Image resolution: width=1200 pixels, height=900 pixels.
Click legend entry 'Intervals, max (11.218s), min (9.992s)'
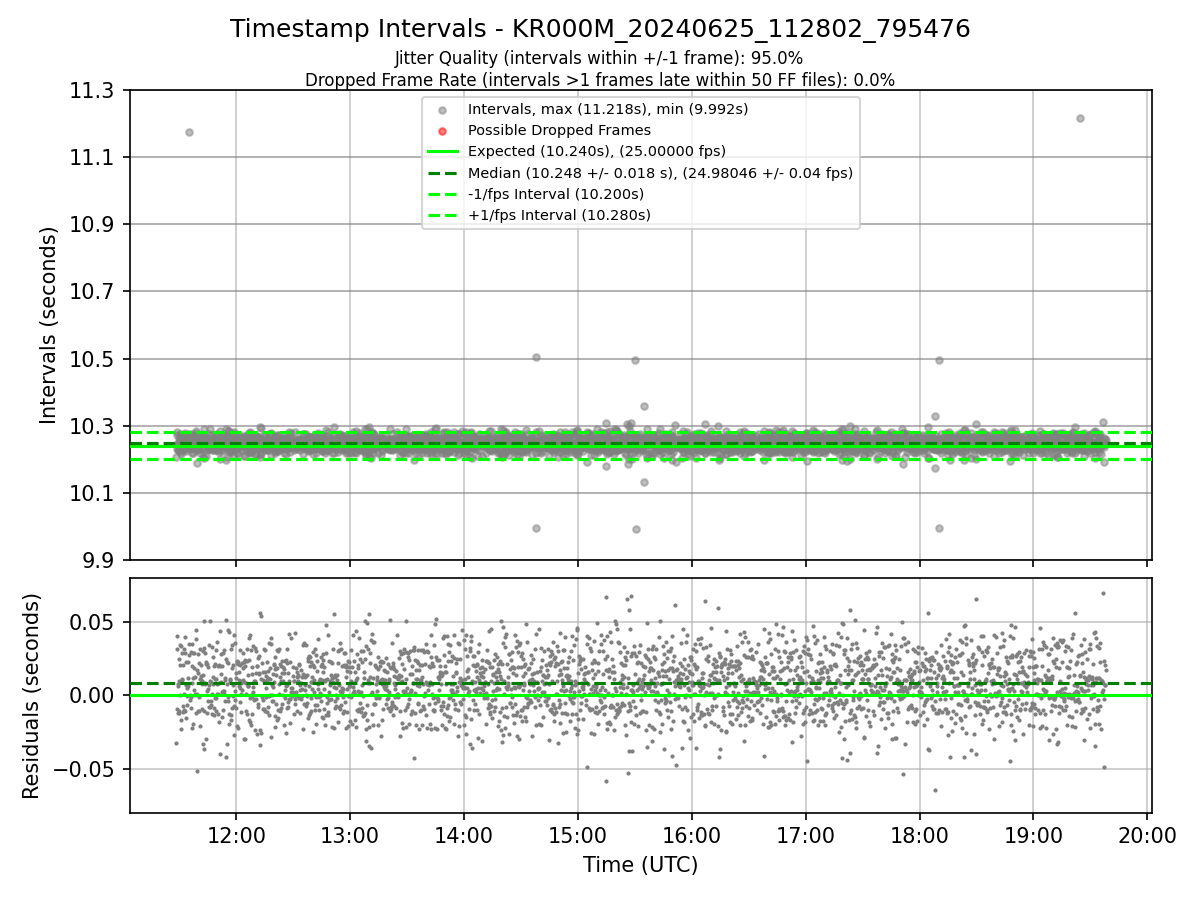(608, 109)
